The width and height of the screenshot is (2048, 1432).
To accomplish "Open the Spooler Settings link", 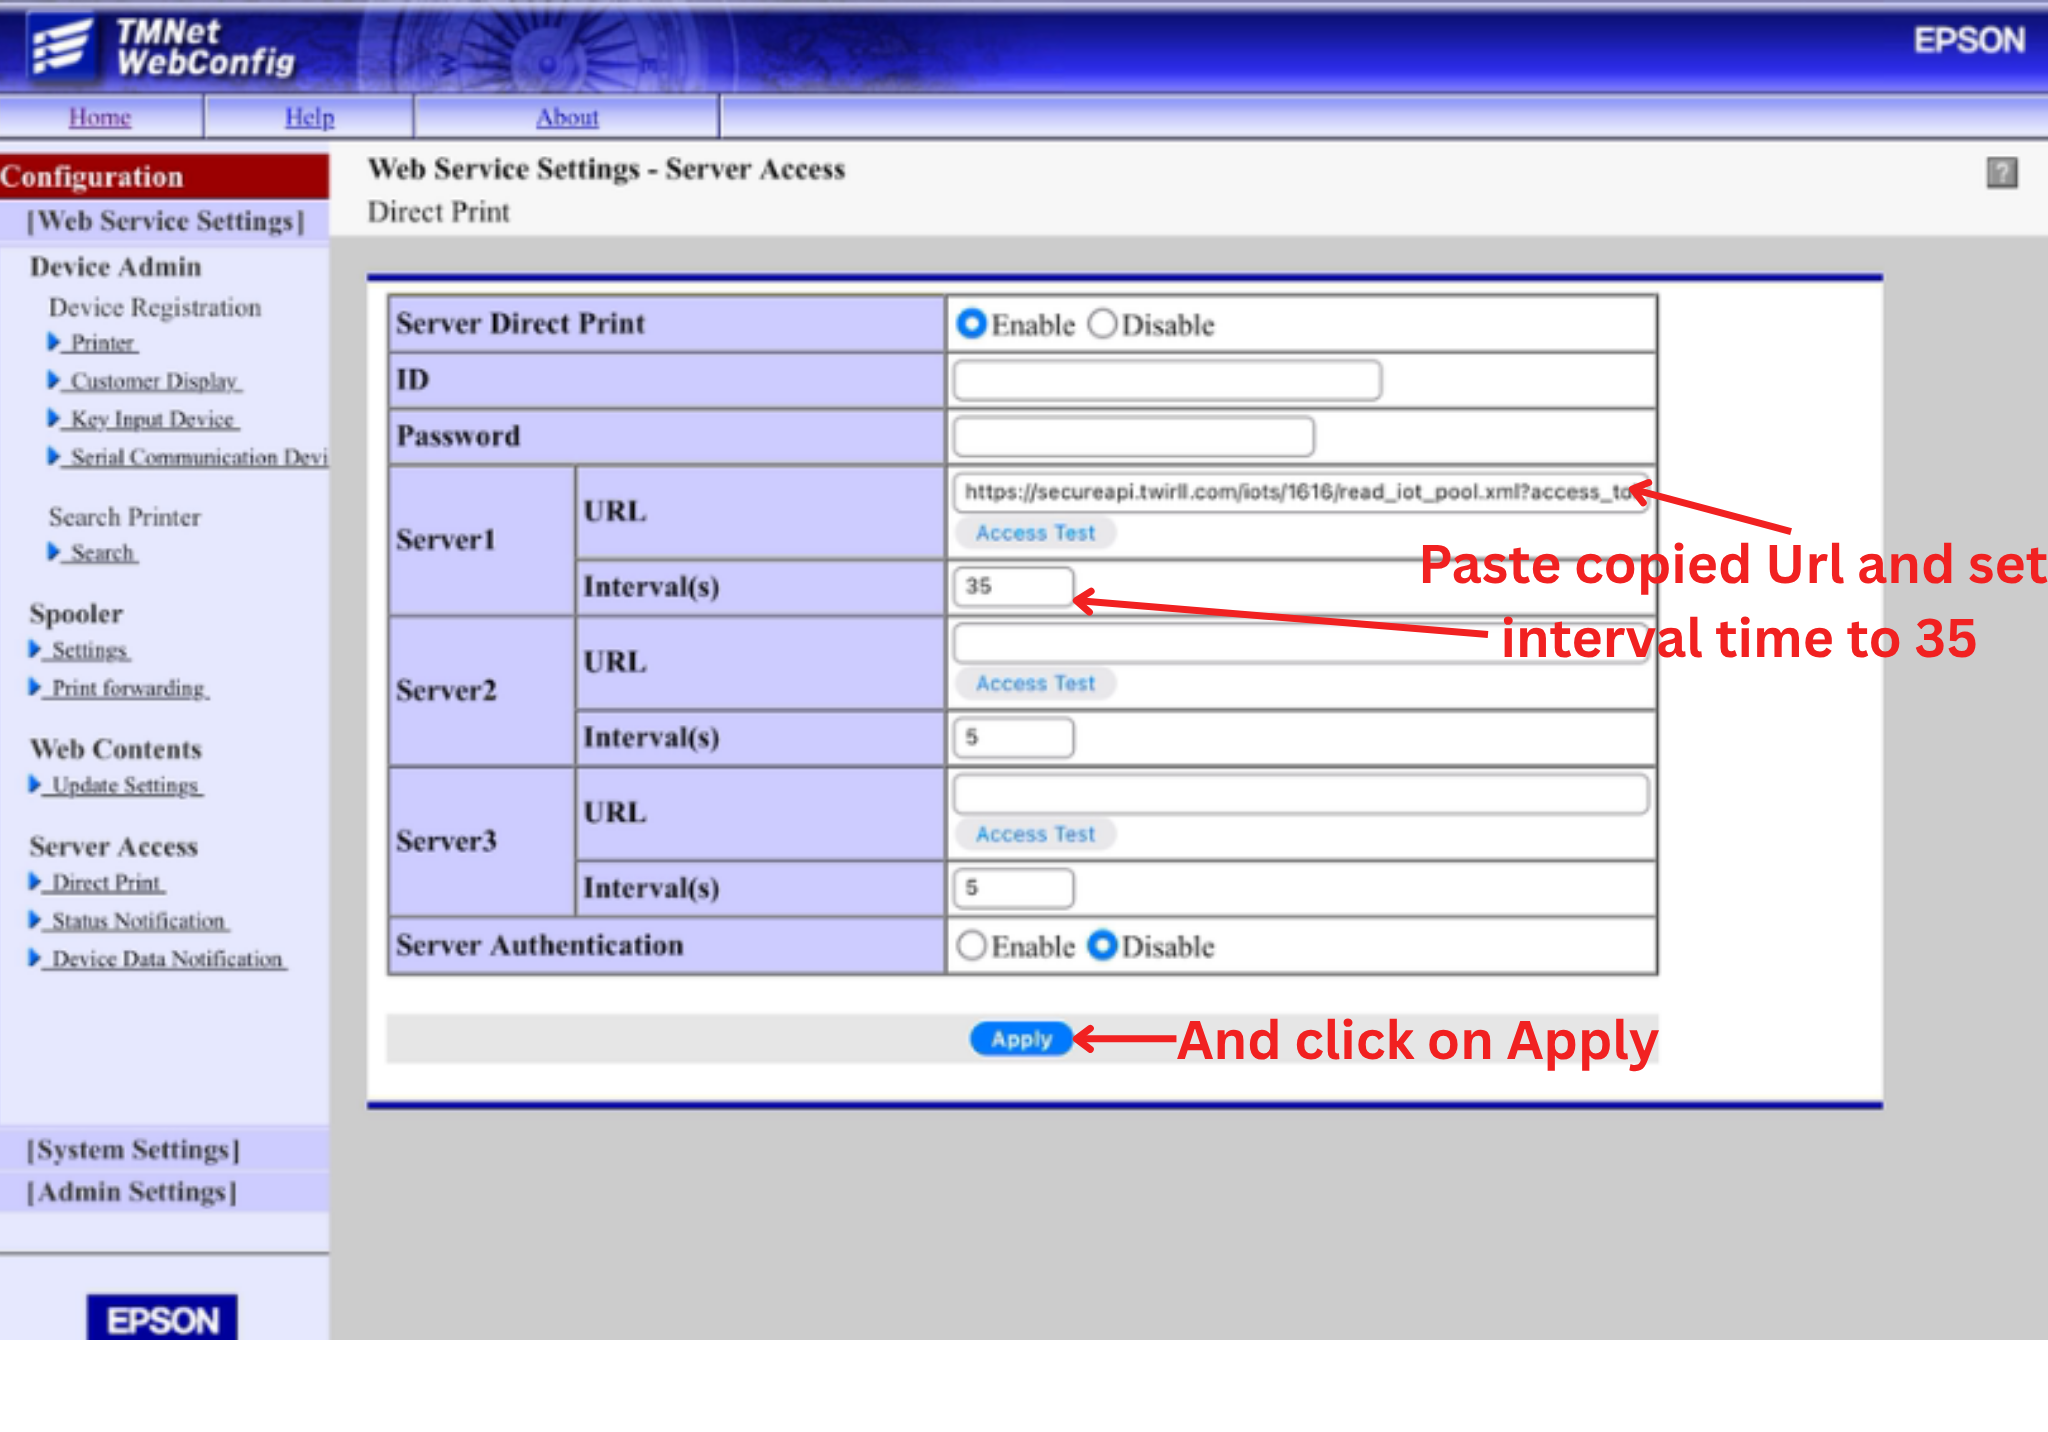I will 90,651.
